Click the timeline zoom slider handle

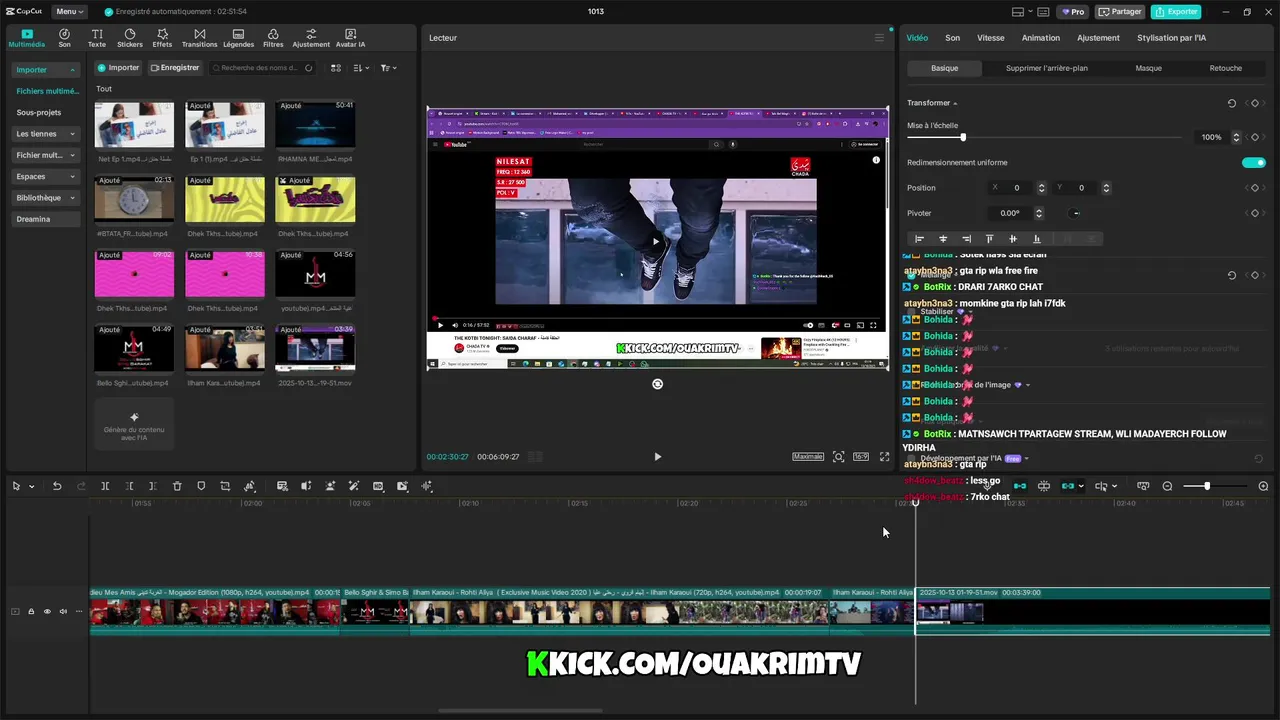point(1207,486)
